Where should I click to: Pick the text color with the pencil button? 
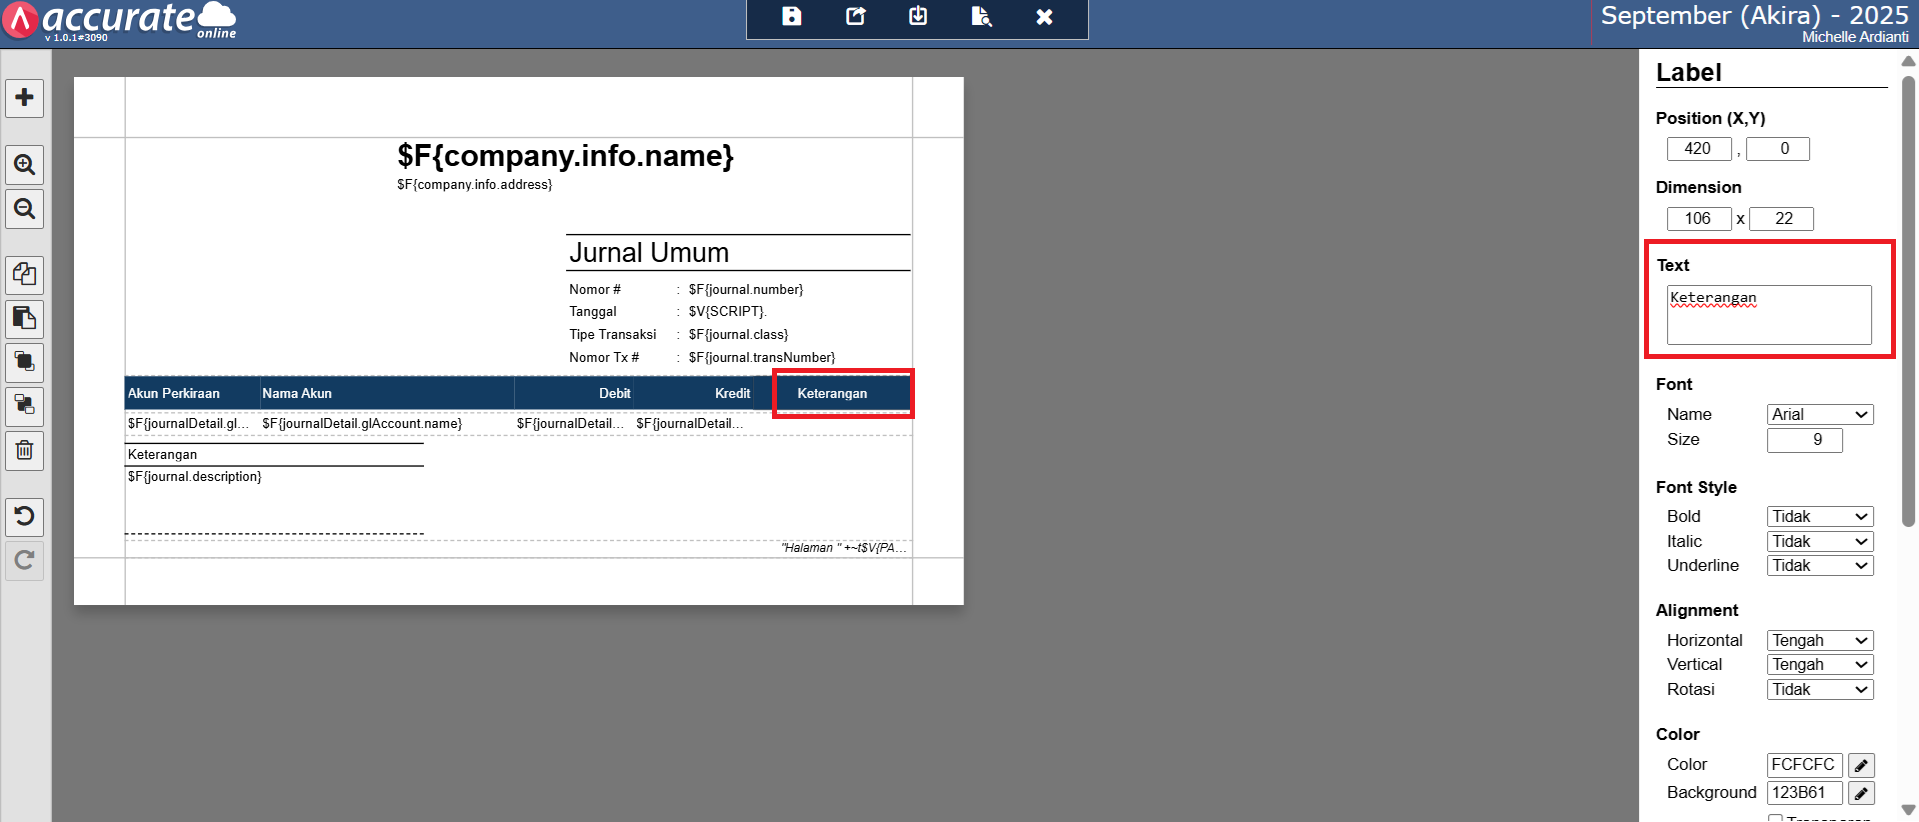tap(1860, 765)
